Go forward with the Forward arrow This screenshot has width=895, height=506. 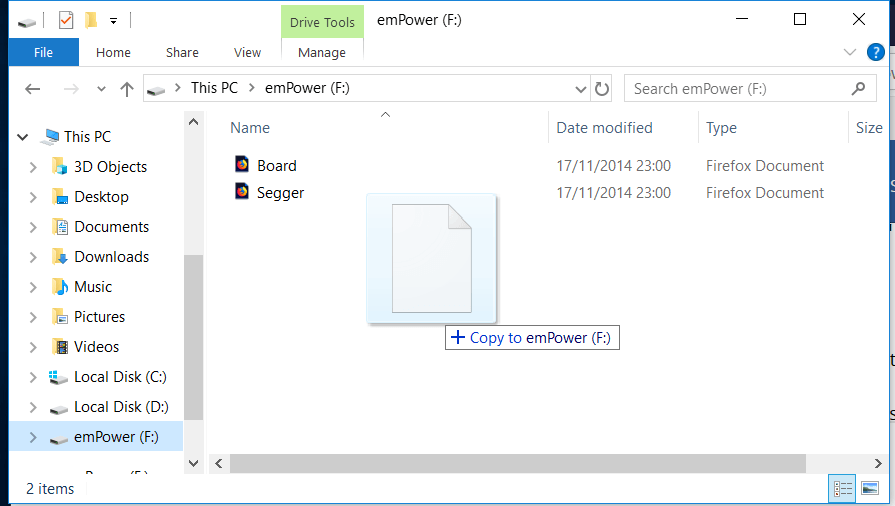click(x=71, y=89)
